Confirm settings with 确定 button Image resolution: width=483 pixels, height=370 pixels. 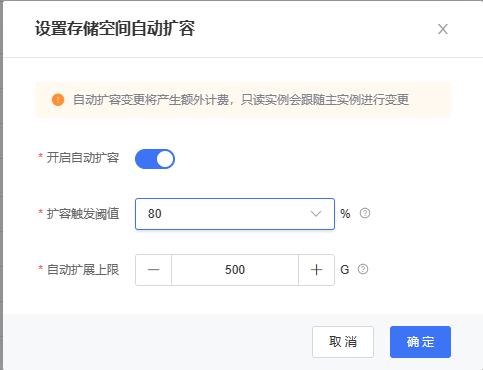(x=420, y=342)
